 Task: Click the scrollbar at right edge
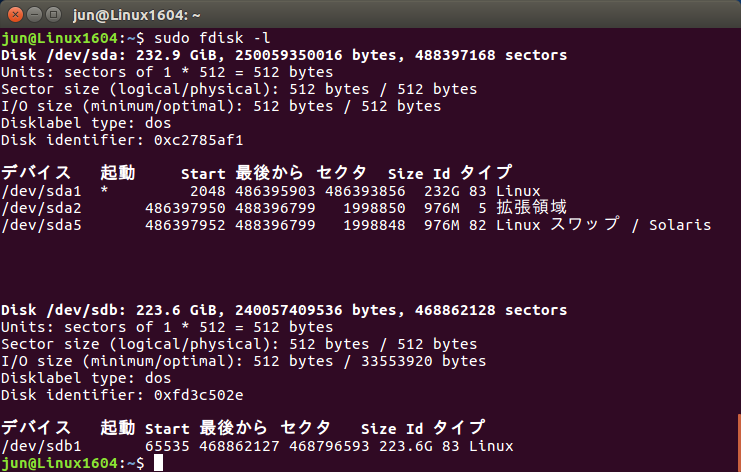tap(739, 443)
